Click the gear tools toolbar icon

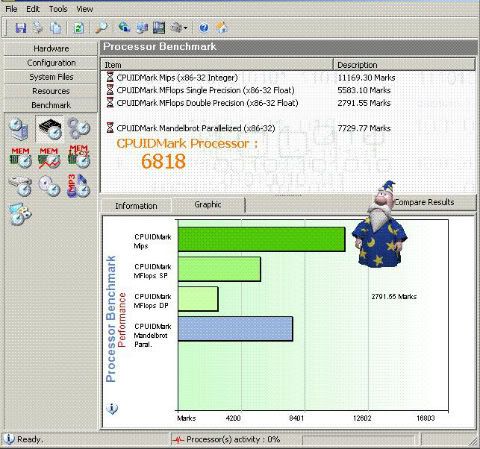tap(176, 28)
